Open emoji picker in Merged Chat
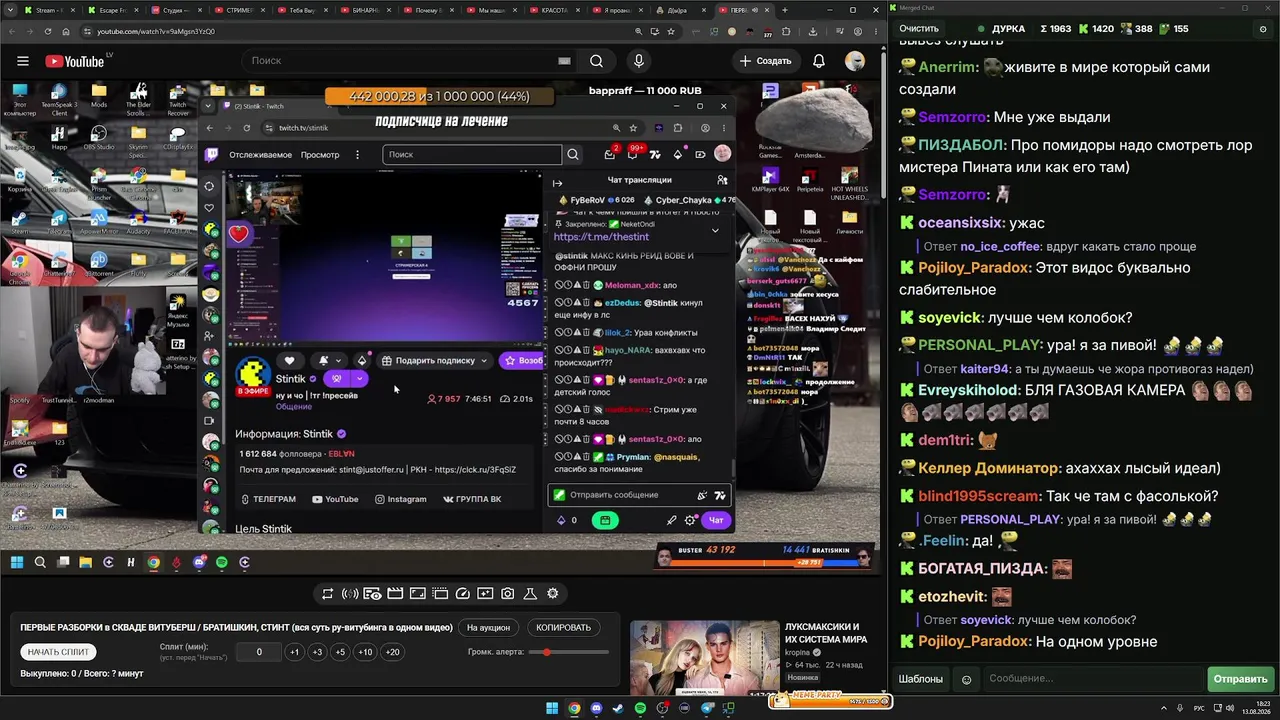1280x720 pixels. pos(966,679)
